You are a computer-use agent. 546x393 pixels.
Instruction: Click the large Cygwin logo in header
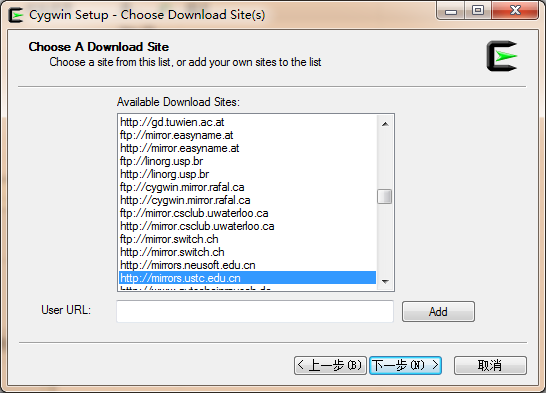tap(502, 56)
